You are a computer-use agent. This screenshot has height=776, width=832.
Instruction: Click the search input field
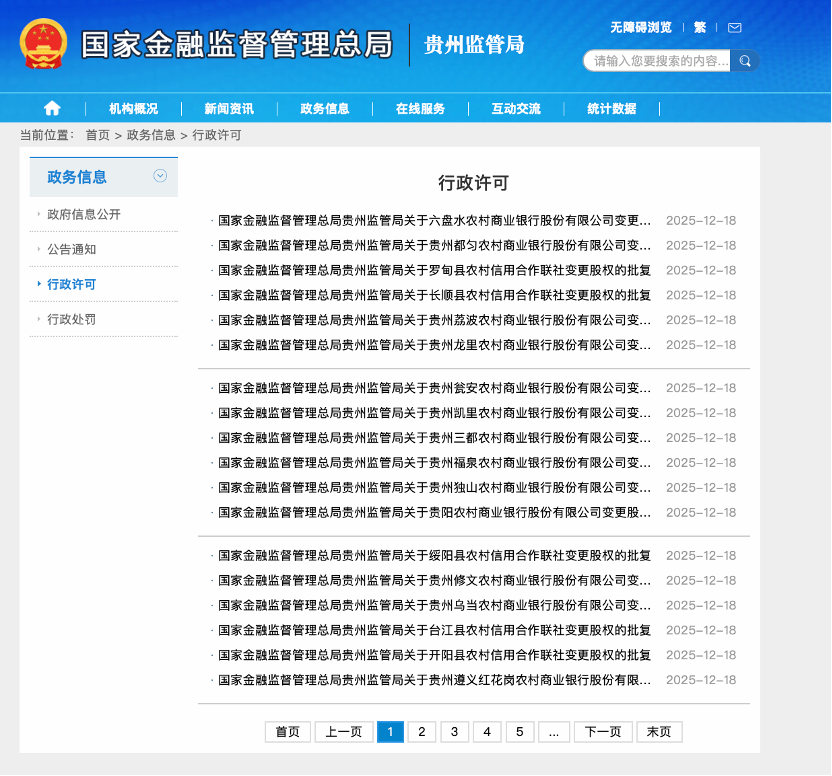tap(655, 60)
